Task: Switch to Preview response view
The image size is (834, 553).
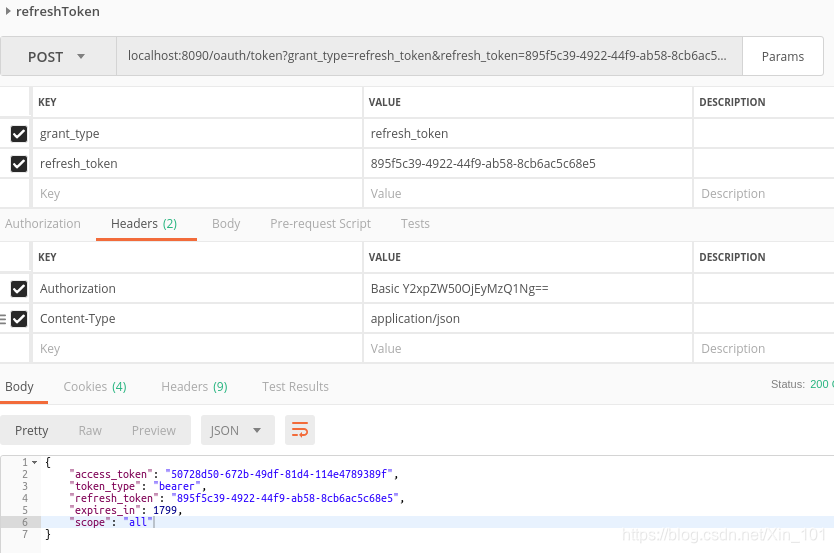Action: pyautogui.click(x=154, y=430)
